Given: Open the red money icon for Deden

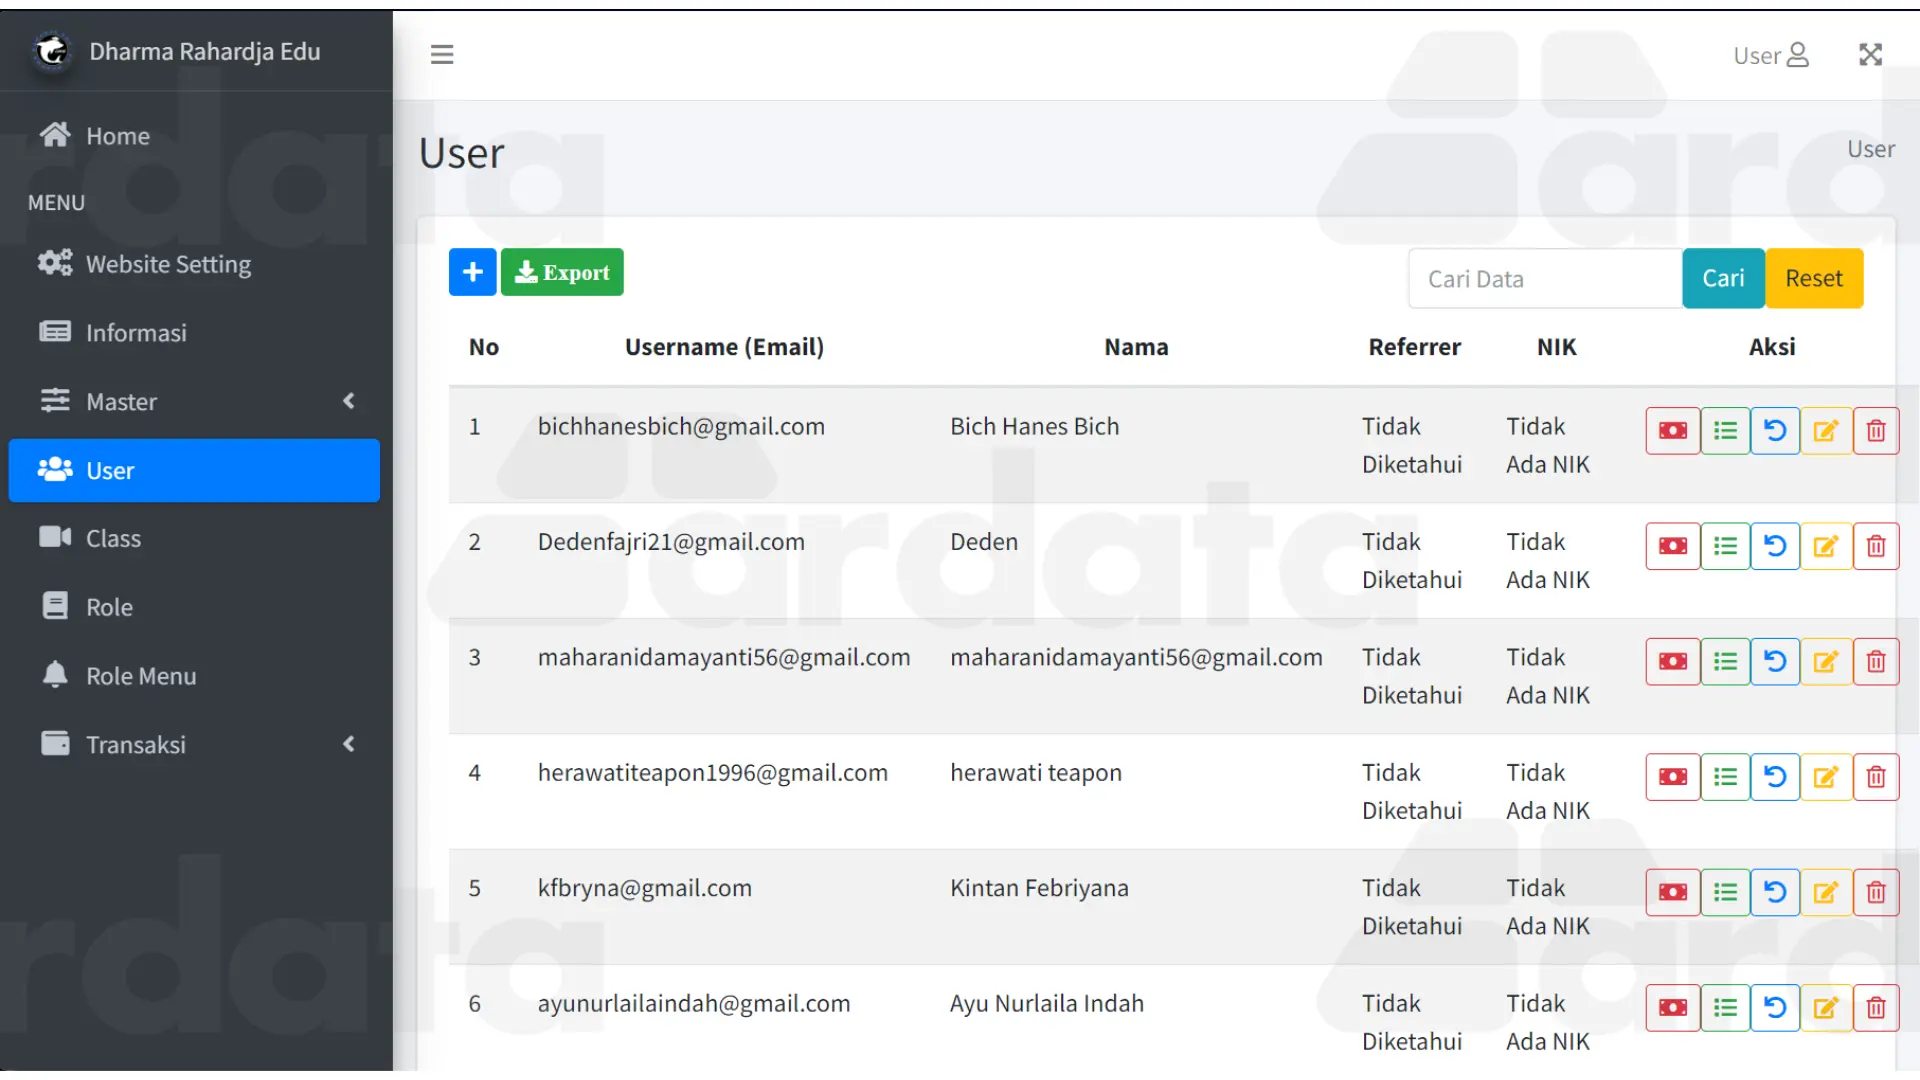Looking at the screenshot, I should 1673,546.
